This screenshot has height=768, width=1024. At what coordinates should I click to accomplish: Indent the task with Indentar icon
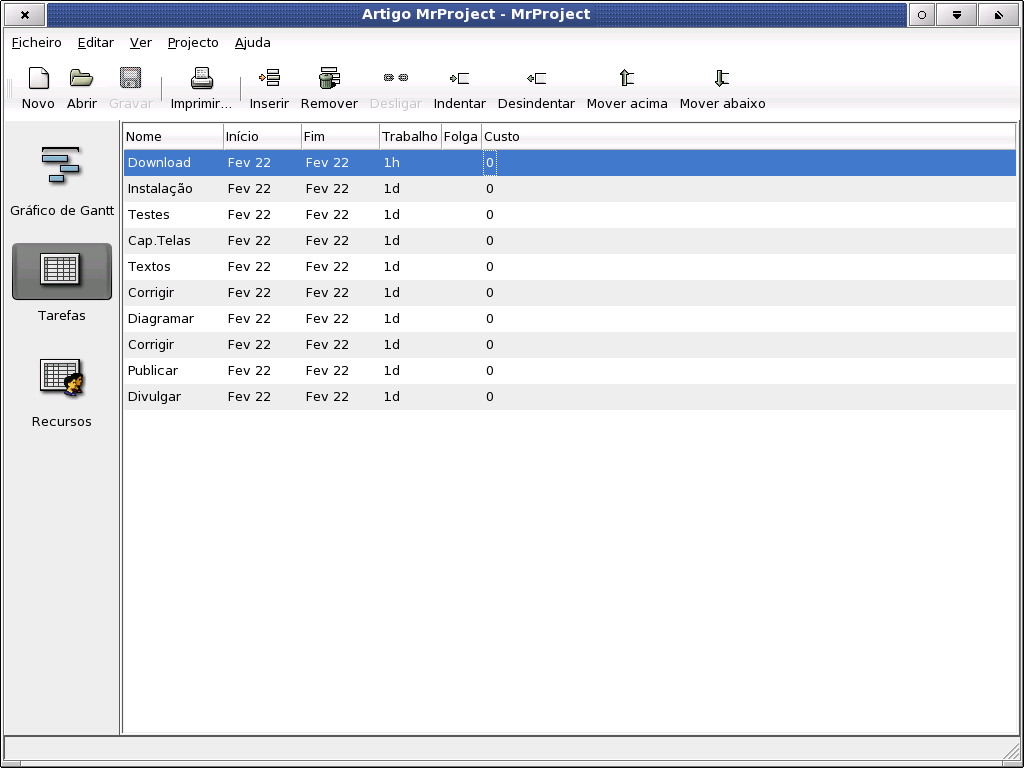click(460, 88)
